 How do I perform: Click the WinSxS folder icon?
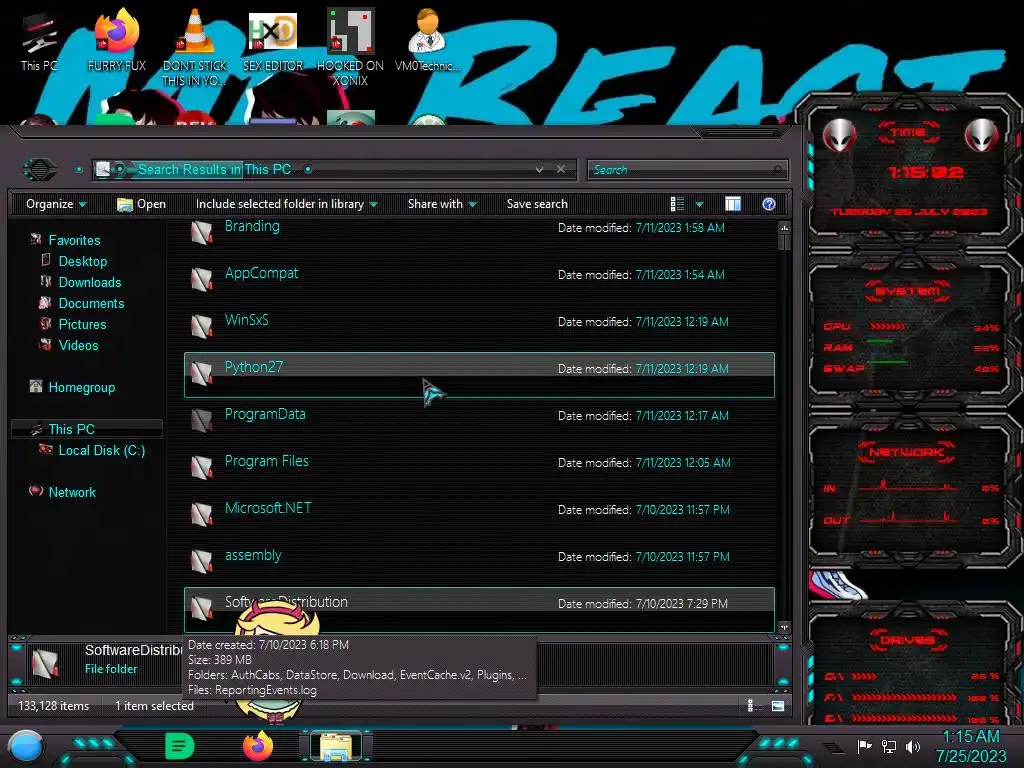pyautogui.click(x=202, y=327)
